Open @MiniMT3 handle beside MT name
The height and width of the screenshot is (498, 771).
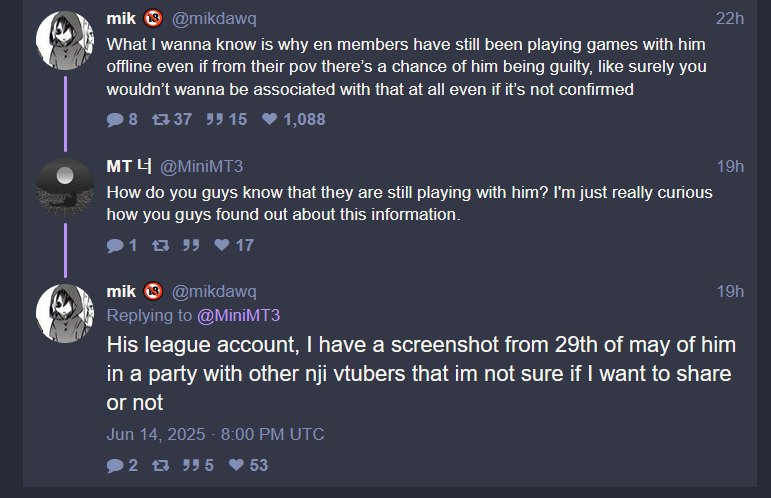pyautogui.click(x=202, y=166)
